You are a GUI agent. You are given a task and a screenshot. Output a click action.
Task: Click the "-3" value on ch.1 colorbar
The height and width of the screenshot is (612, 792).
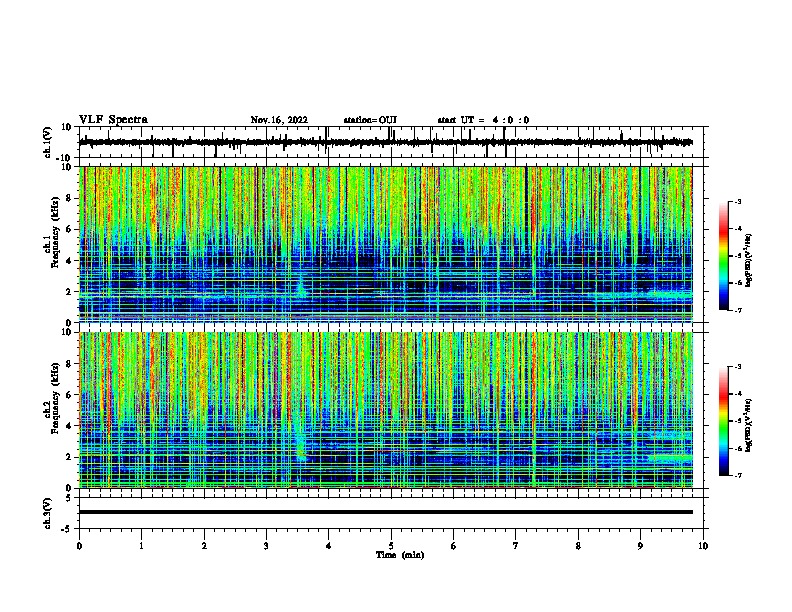pyautogui.click(x=737, y=201)
